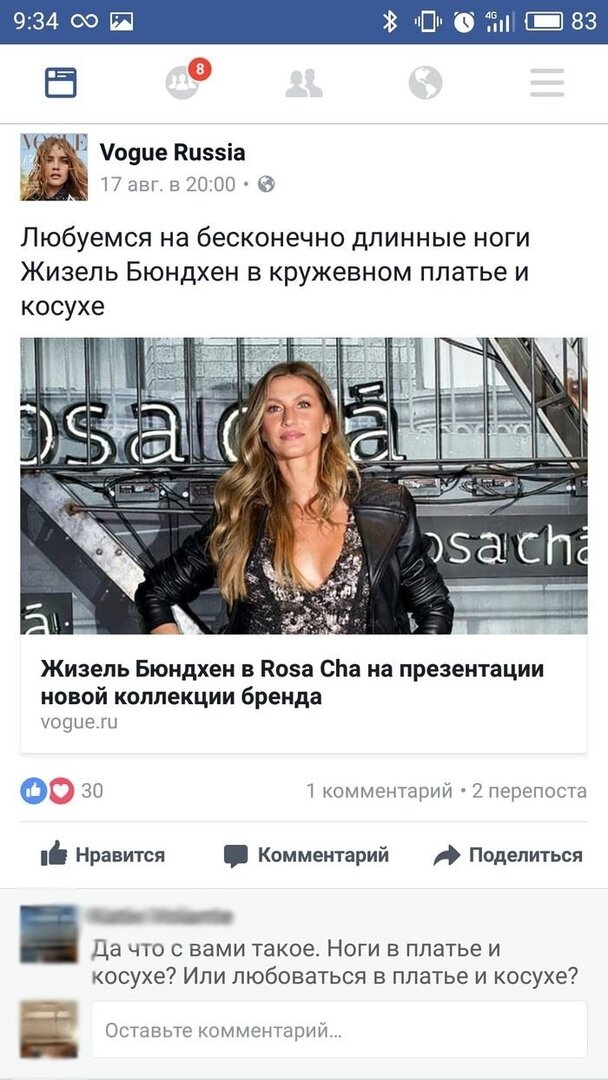Open the groups people icon tab
This screenshot has width=608, height=1080.
pos(304,83)
